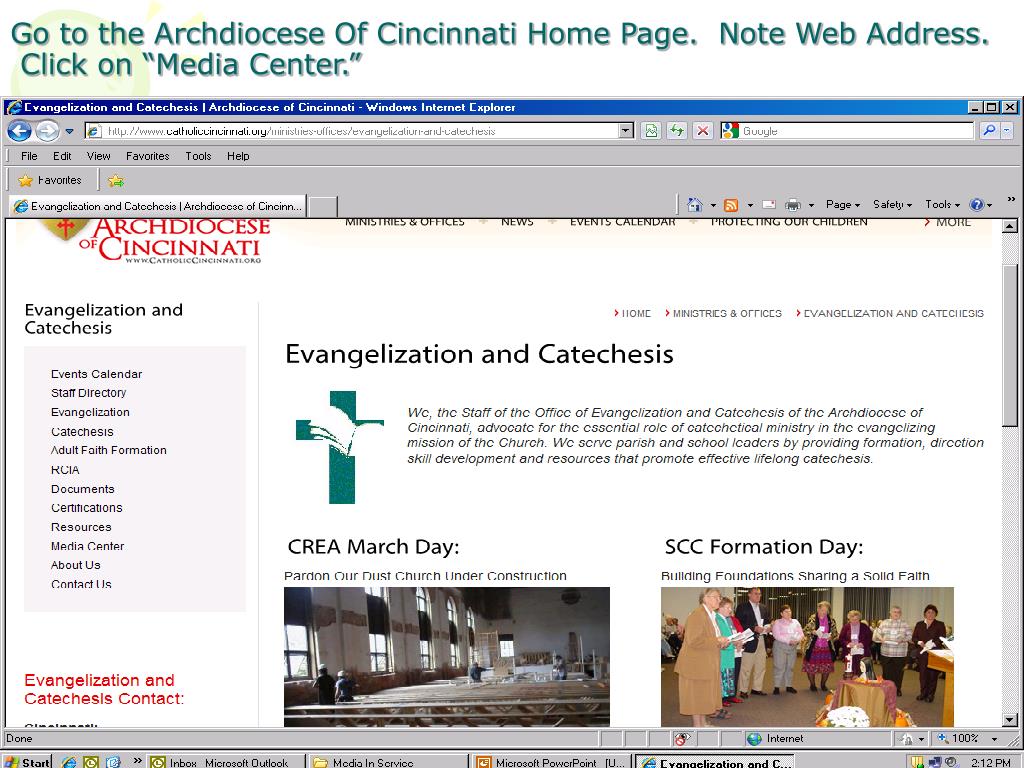The width and height of the screenshot is (1024, 768).
Task: Click the browser Back arrow button
Action: coord(20,131)
